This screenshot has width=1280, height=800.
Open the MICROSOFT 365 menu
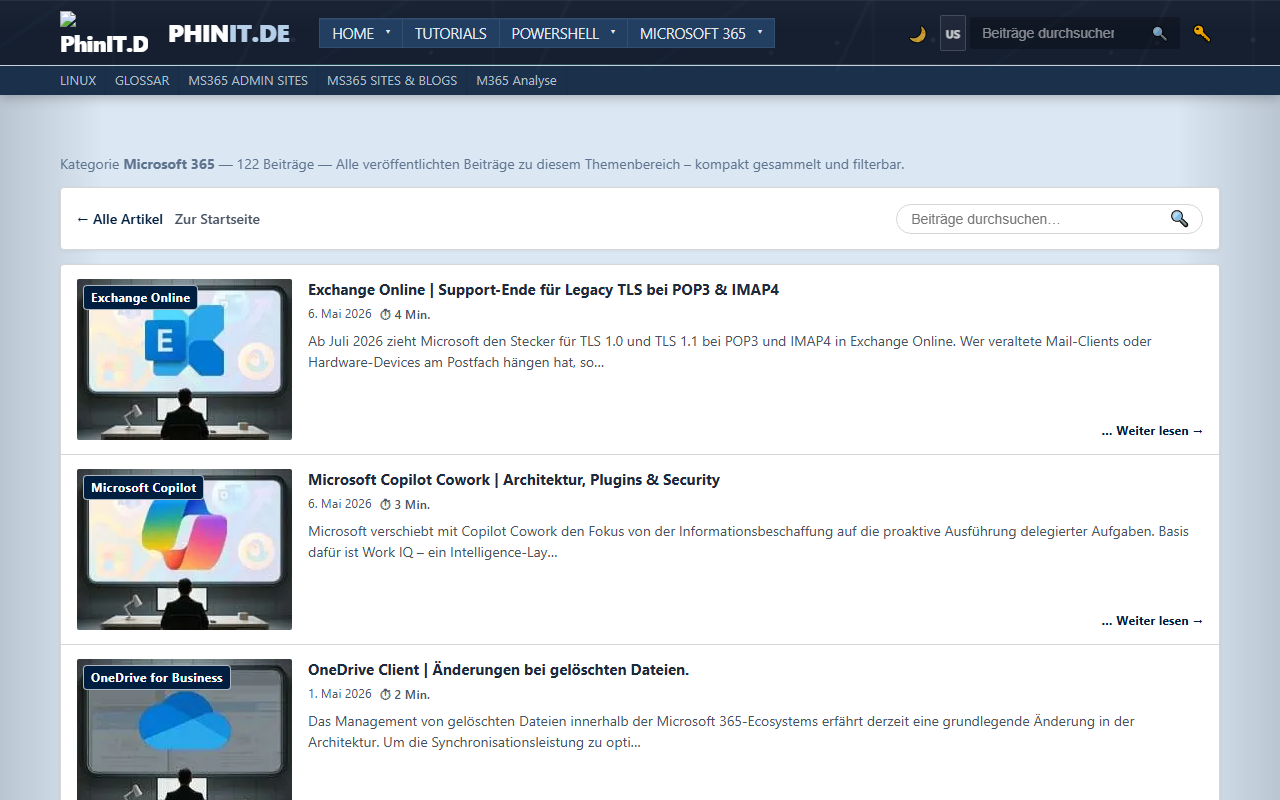click(x=693, y=33)
